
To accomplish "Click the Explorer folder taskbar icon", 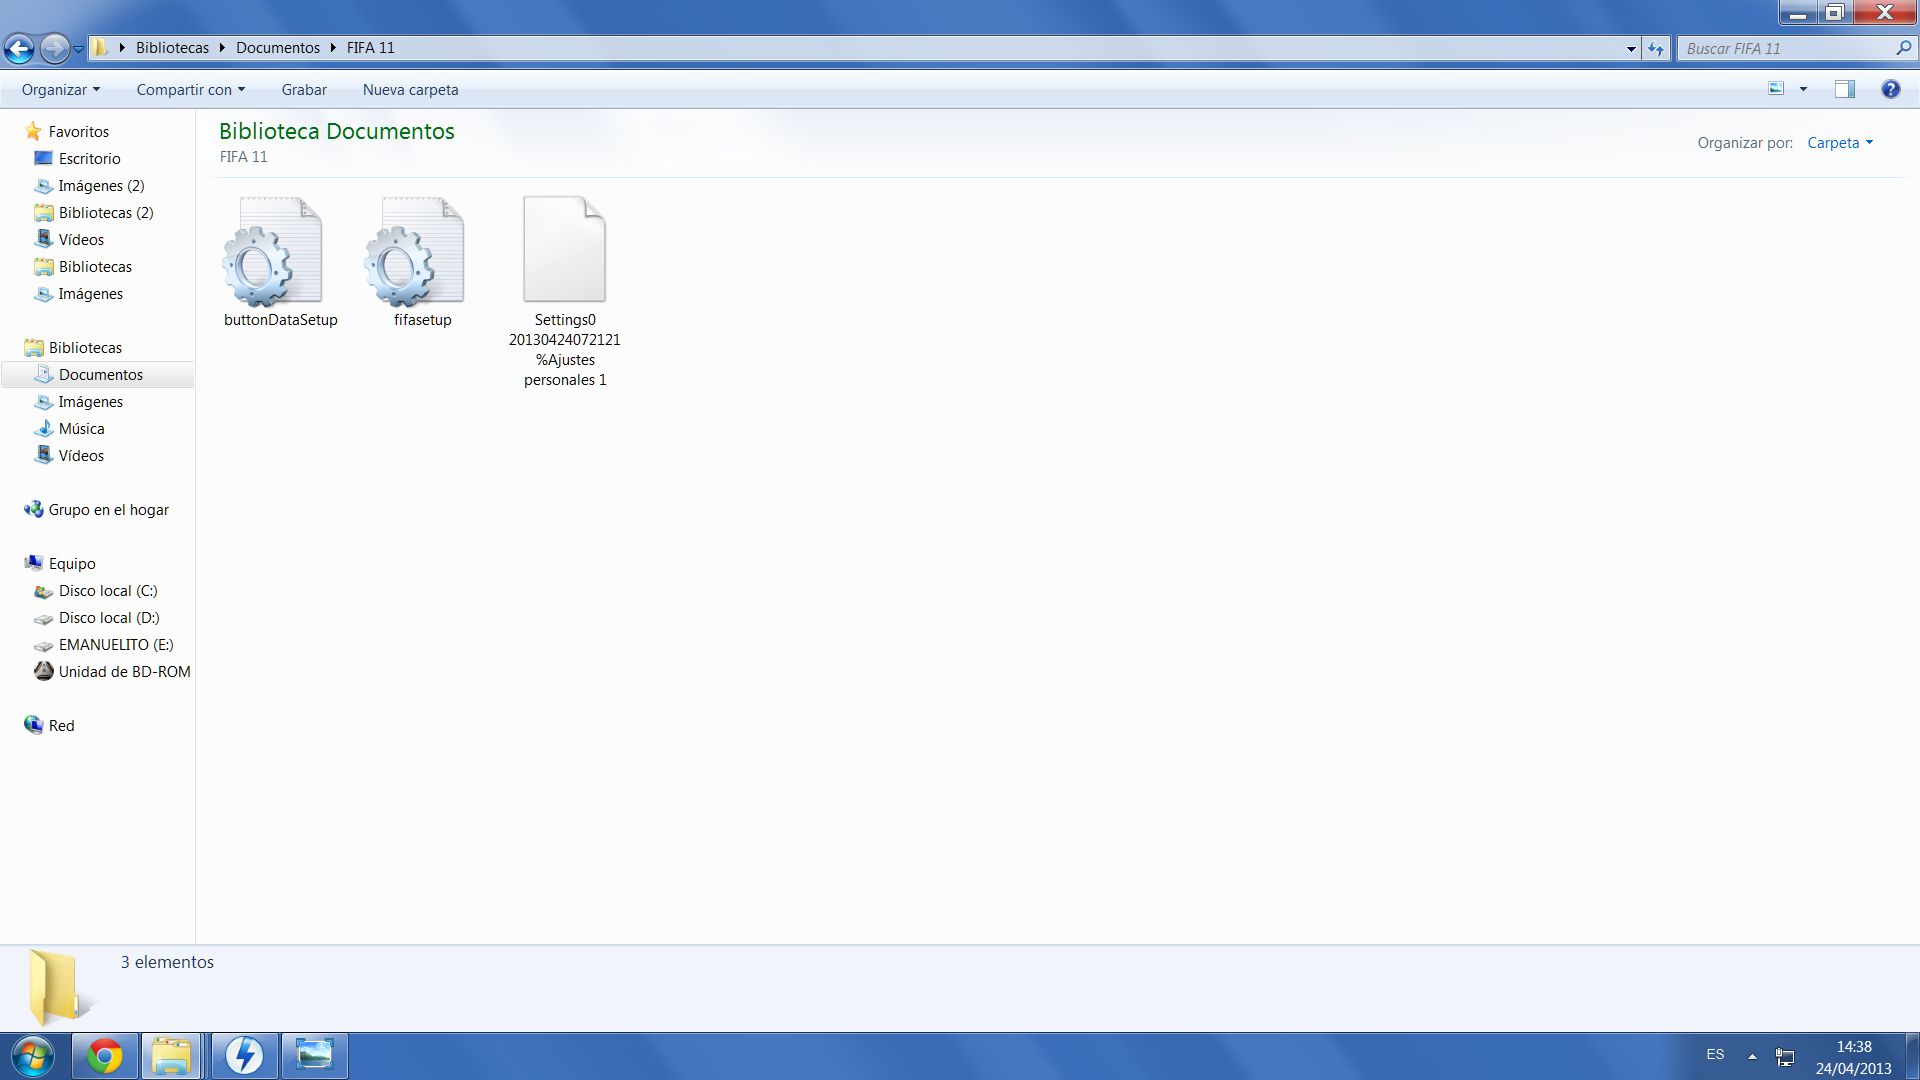I will 172,1056.
